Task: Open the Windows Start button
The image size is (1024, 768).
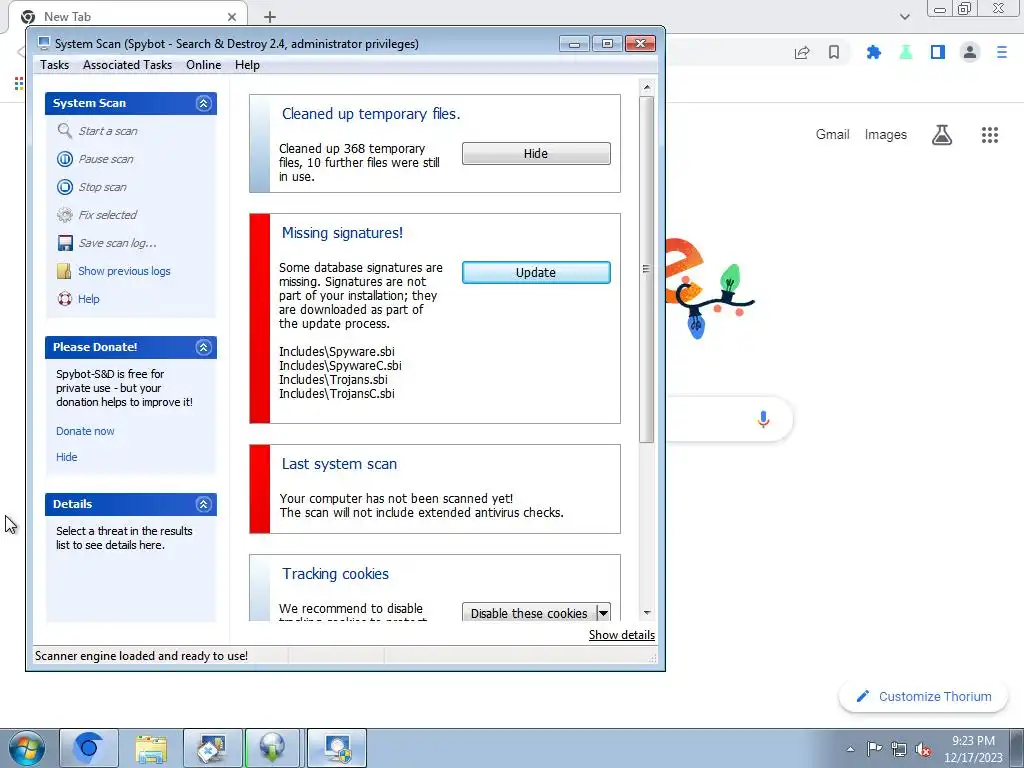Action: (27, 748)
